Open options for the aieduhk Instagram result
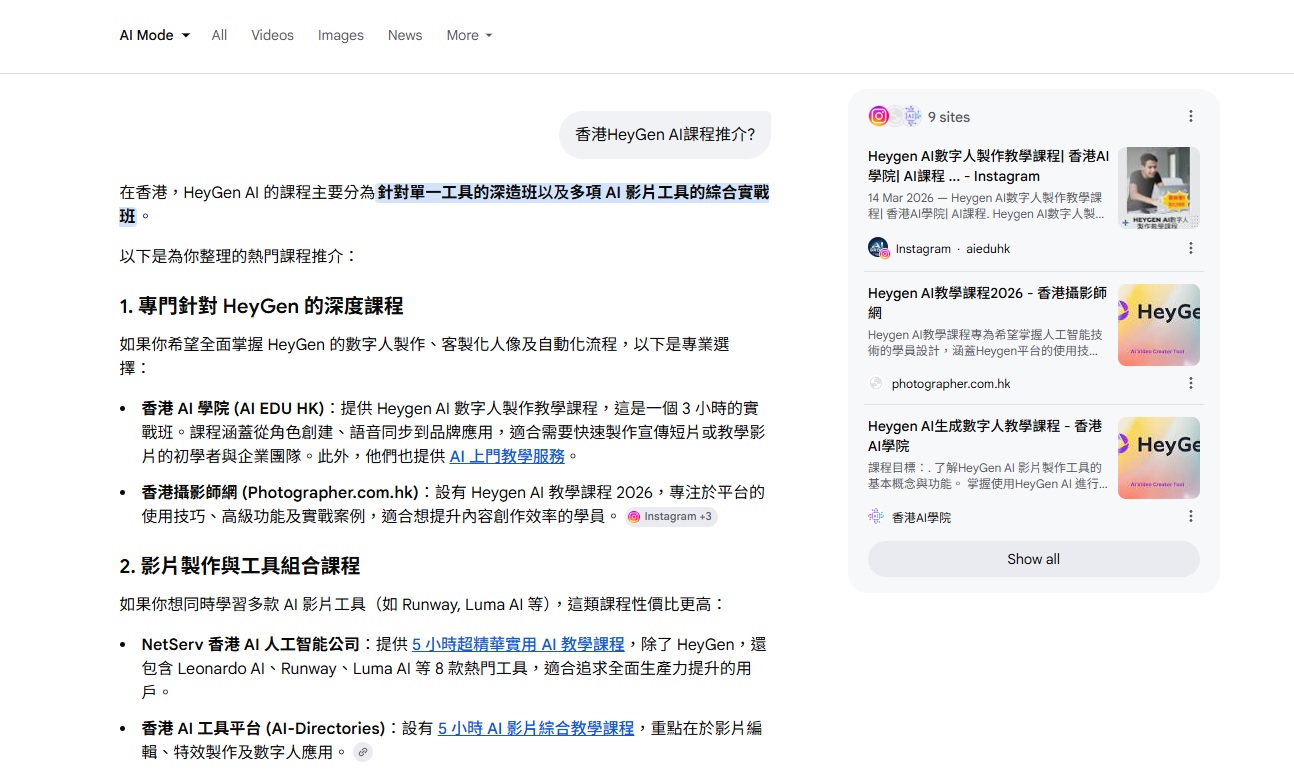This screenshot has height=773, width=1294. click(x=1191, y=248)
